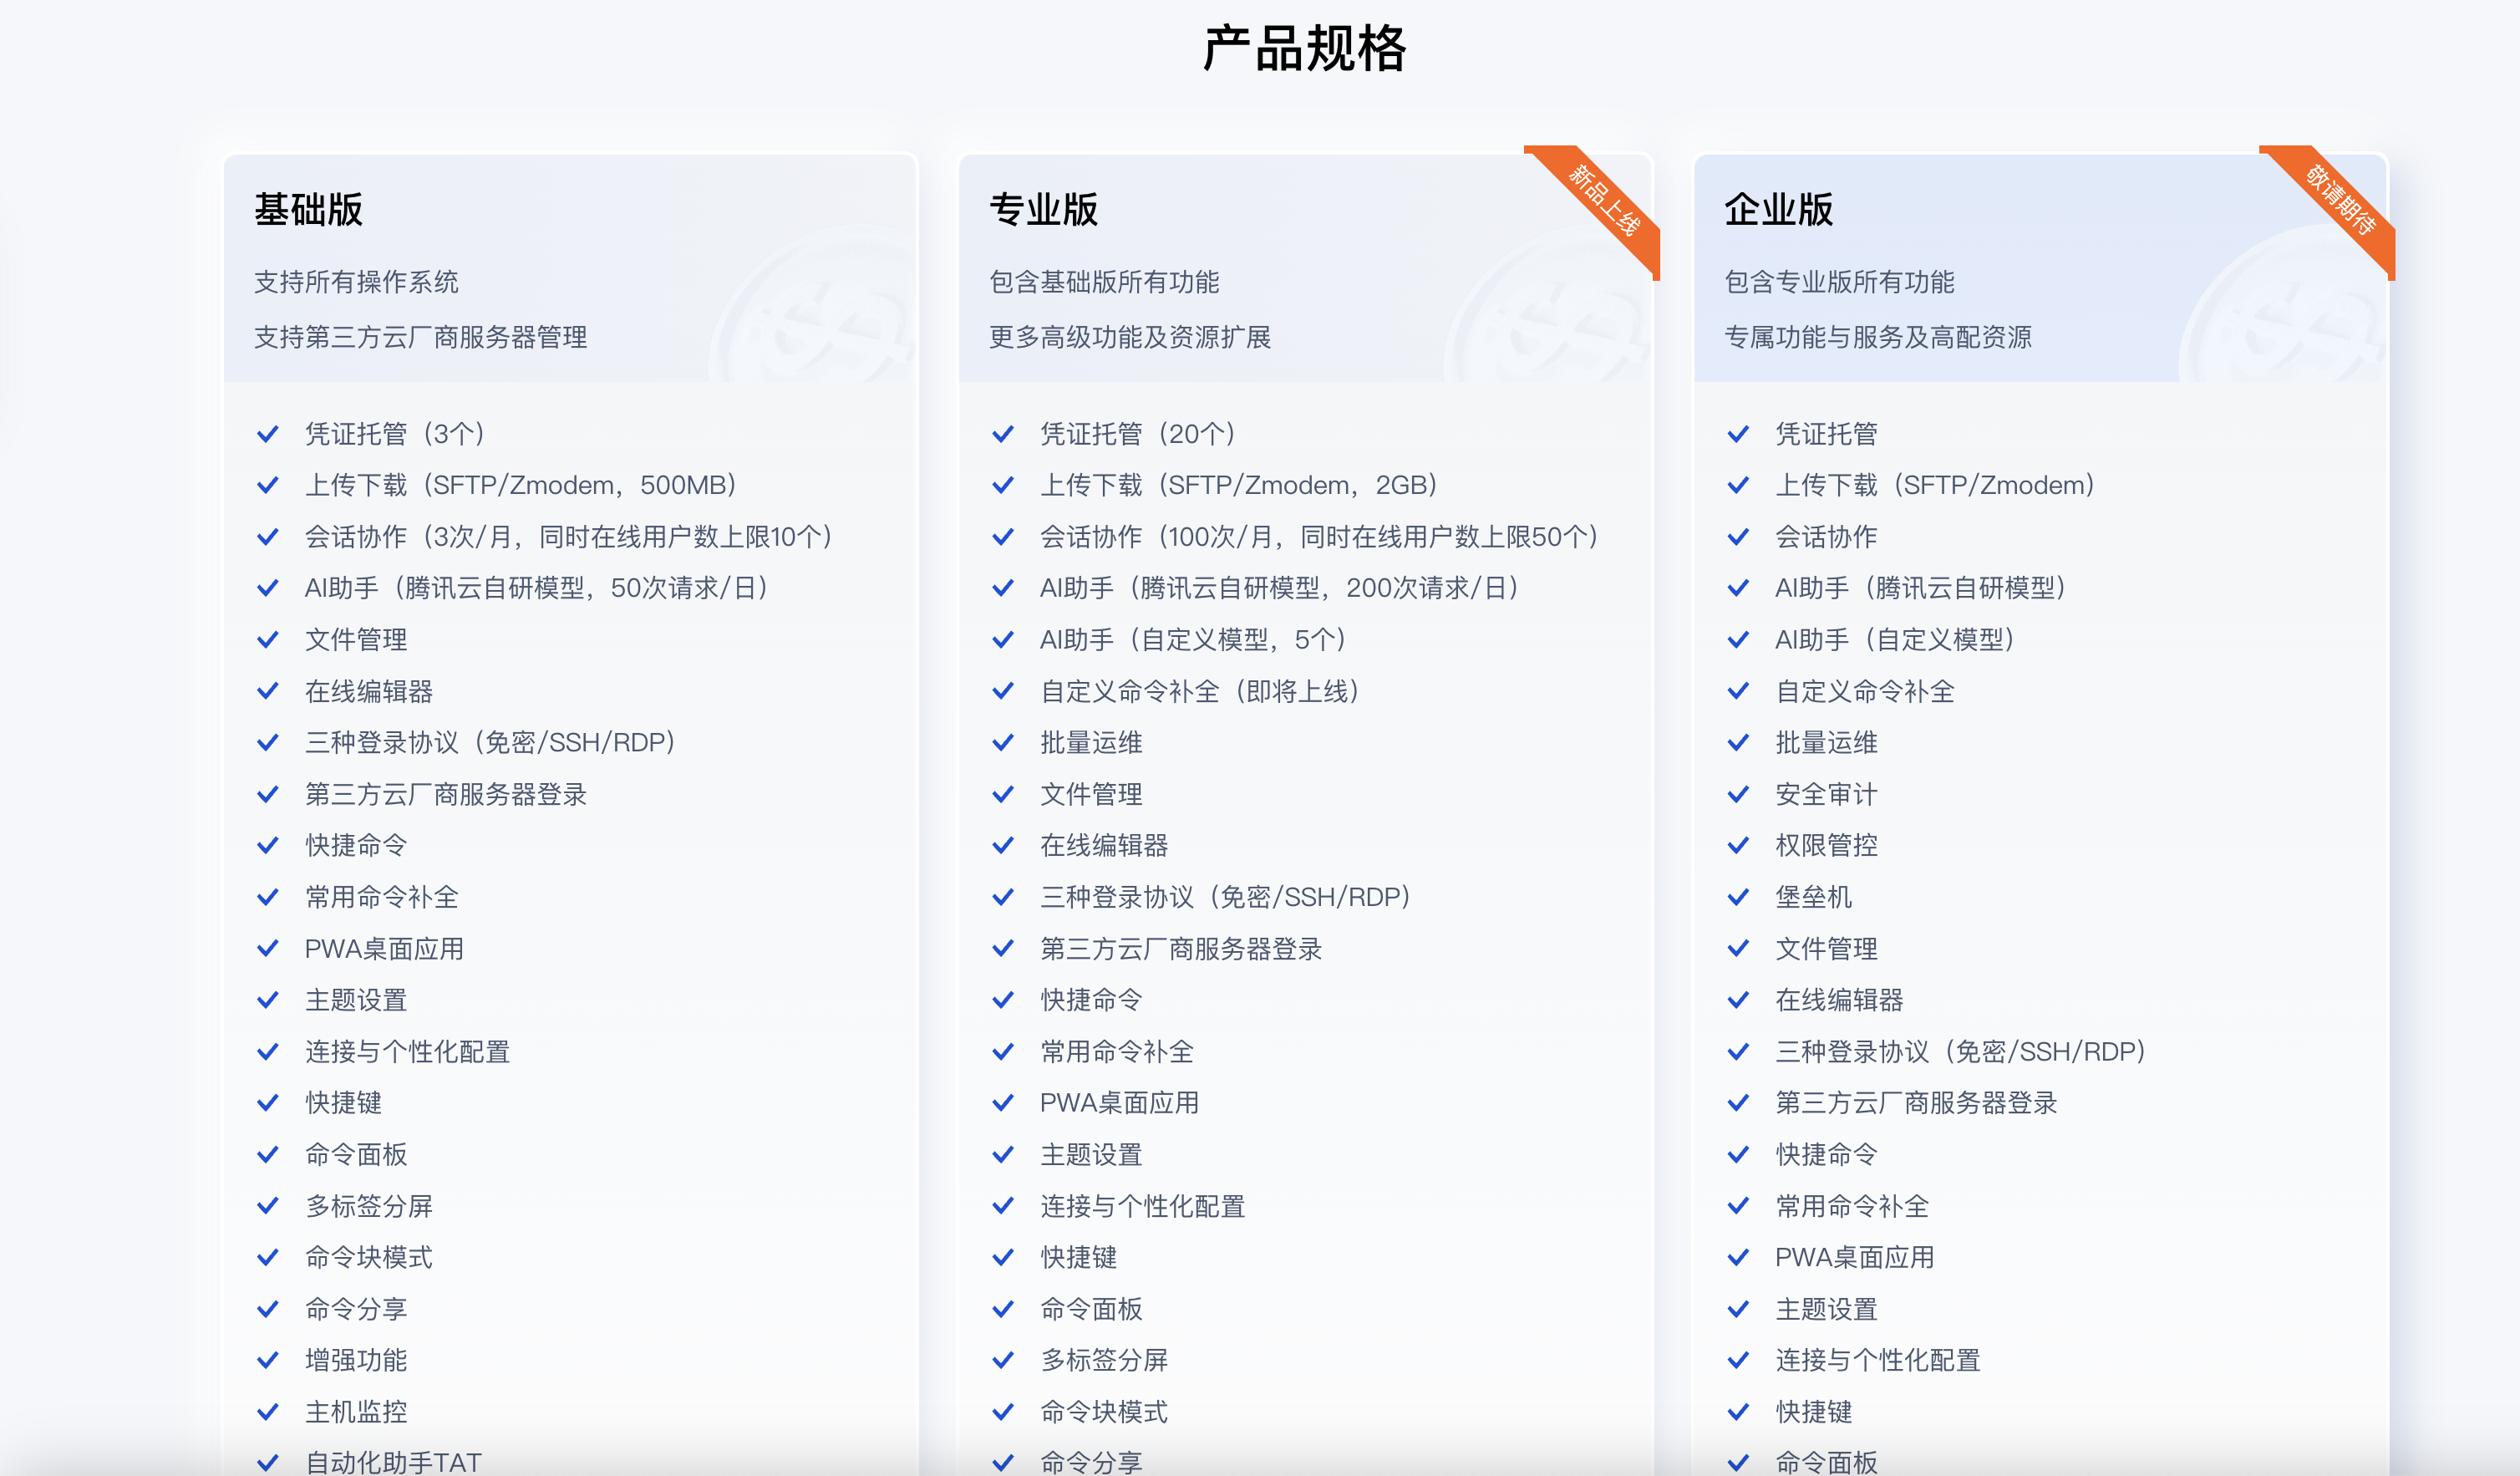Click checkmark beside 凭证托管（20个）
The height and width of the screenshot is (1476, 2520).
[x=1002, y=434]
